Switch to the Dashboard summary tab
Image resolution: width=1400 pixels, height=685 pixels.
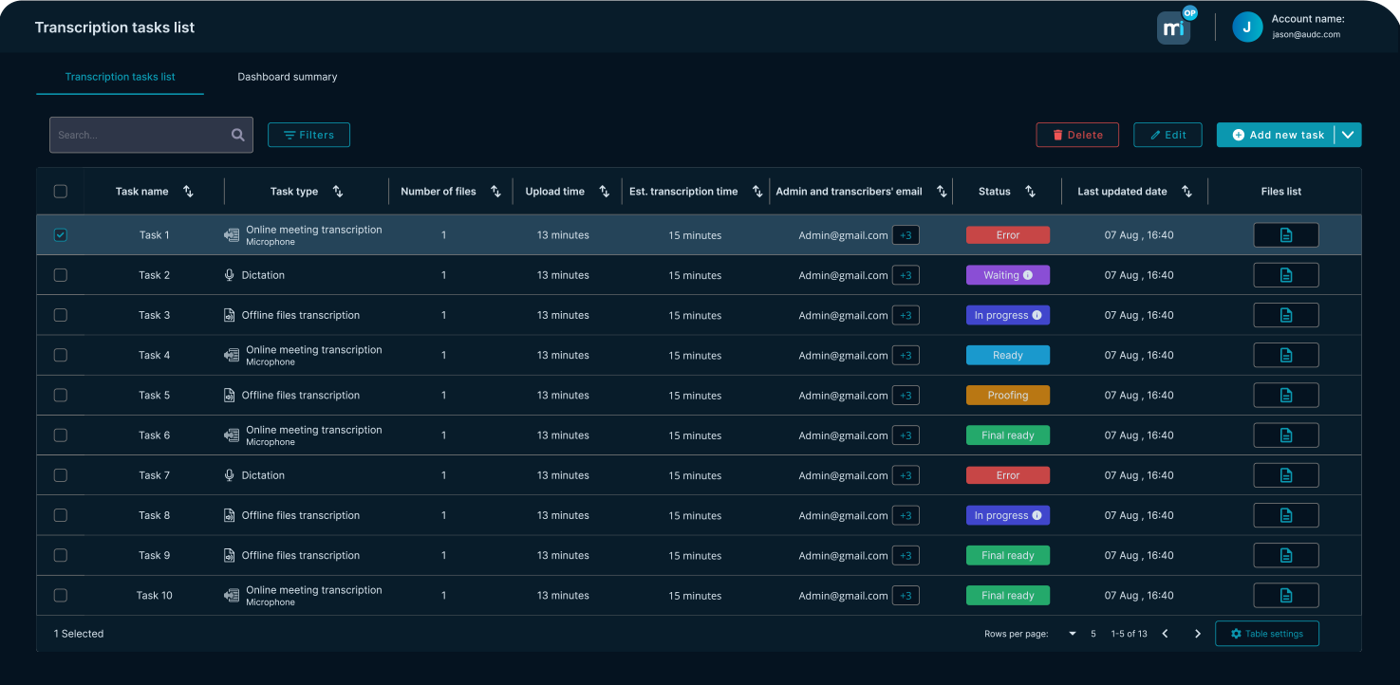[287, 77]
